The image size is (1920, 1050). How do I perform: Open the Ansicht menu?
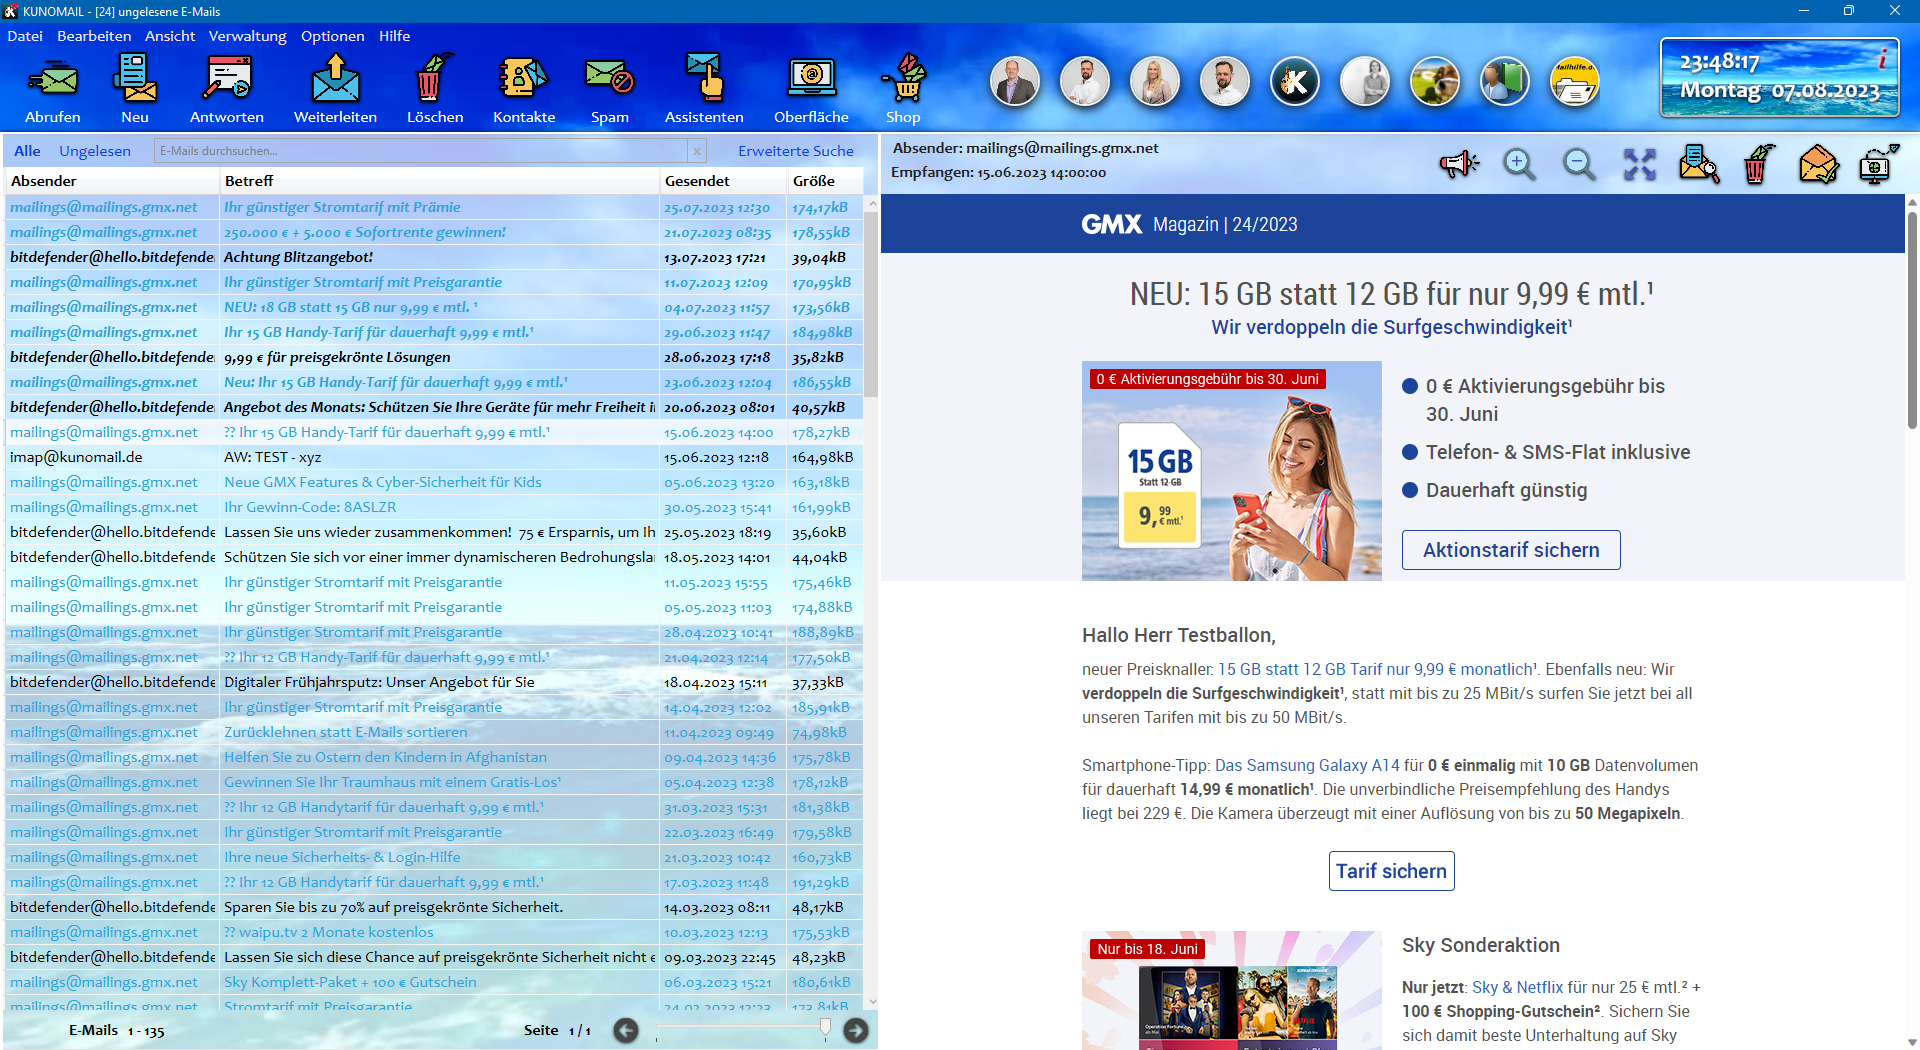(x=170, y=36)
